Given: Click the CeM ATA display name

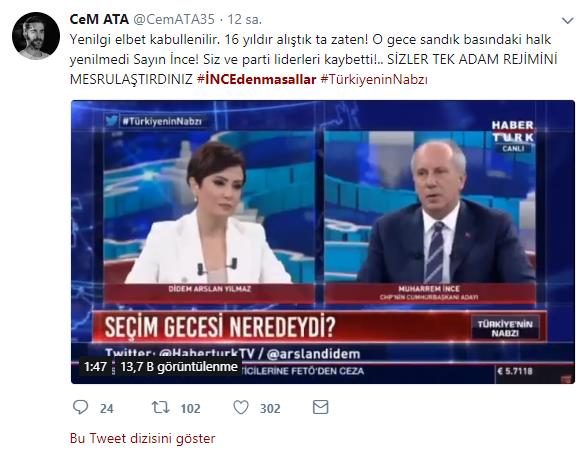Looking at the screenshot, I should (x=99, y=19).
